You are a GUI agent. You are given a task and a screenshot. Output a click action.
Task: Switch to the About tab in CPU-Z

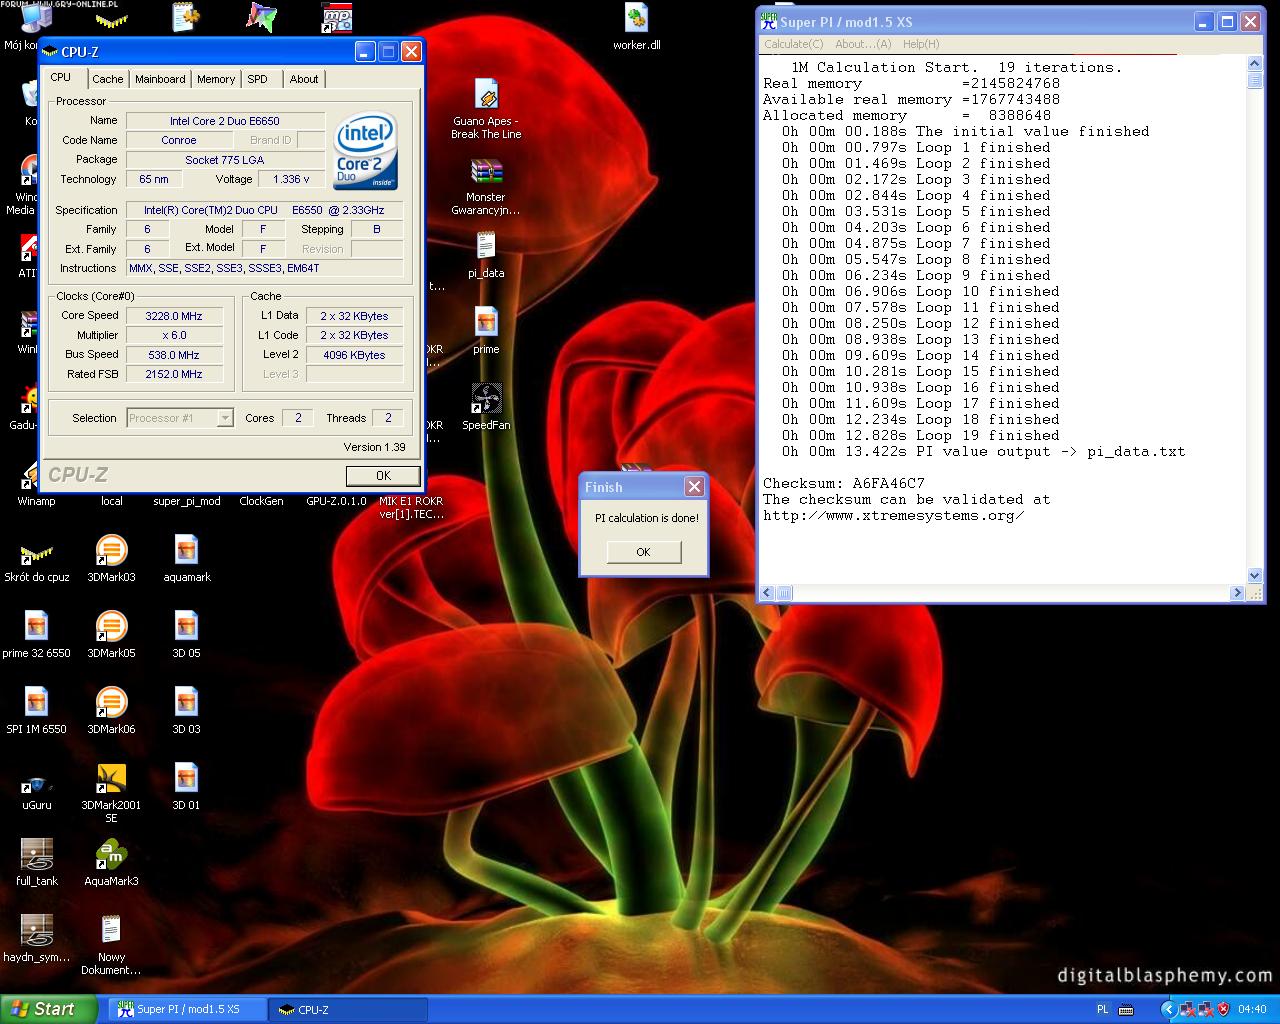click(x=304, y=79)
